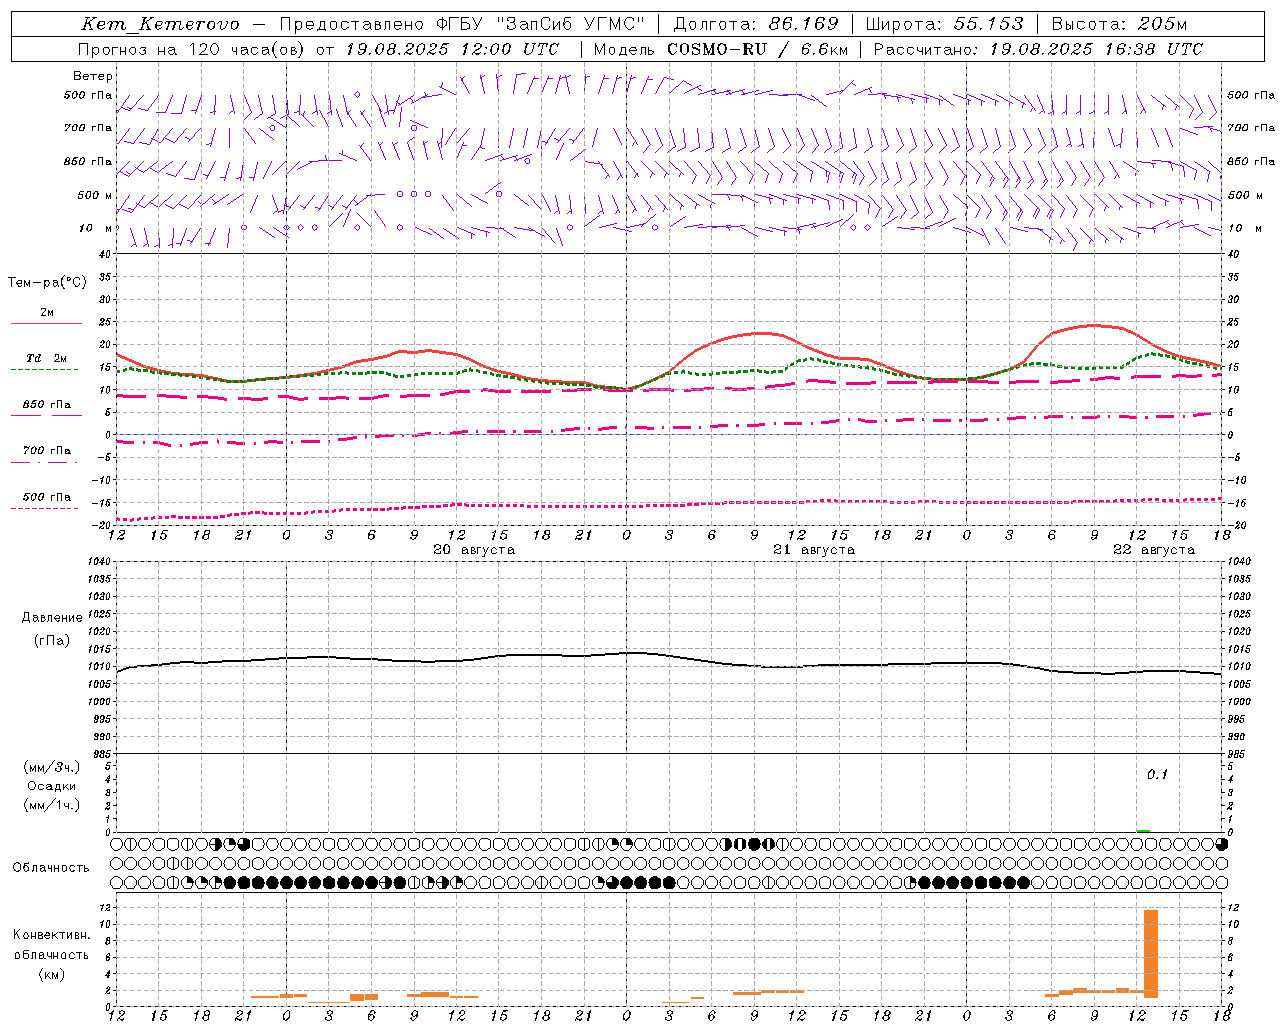Image resolution: width=1280 pixels, height=1024 pixels.
Task: Click the 'Ветер' wind panel label
Action: tap(93, 76)
